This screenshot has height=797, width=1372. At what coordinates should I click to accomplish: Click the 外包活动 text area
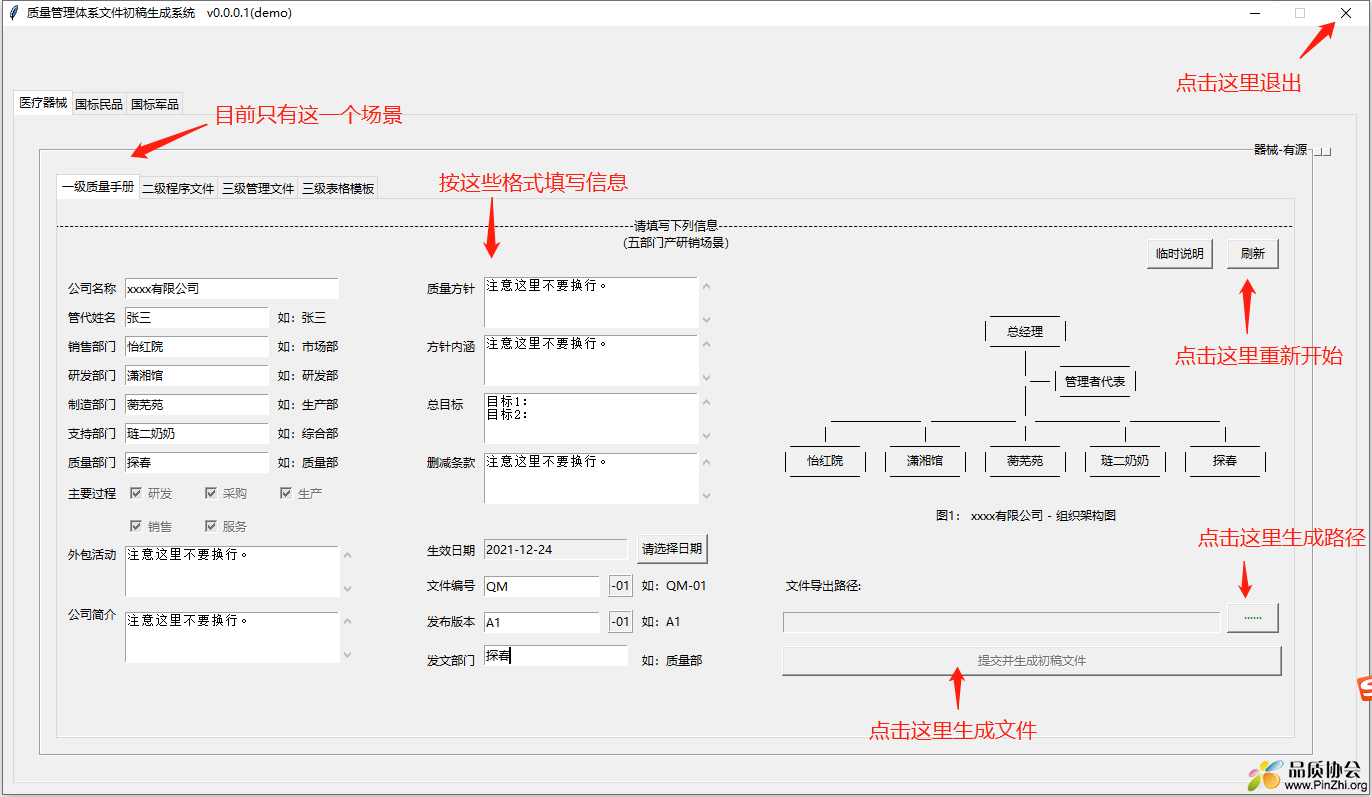pyautogui.click(x=232, y=571)
